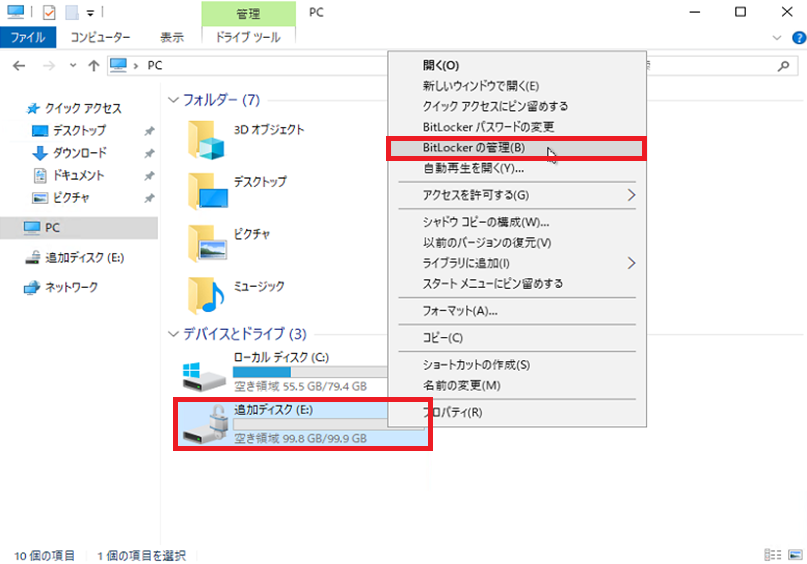
Task: Collapse the フォルダー (7) group
Action: (173, 100)
